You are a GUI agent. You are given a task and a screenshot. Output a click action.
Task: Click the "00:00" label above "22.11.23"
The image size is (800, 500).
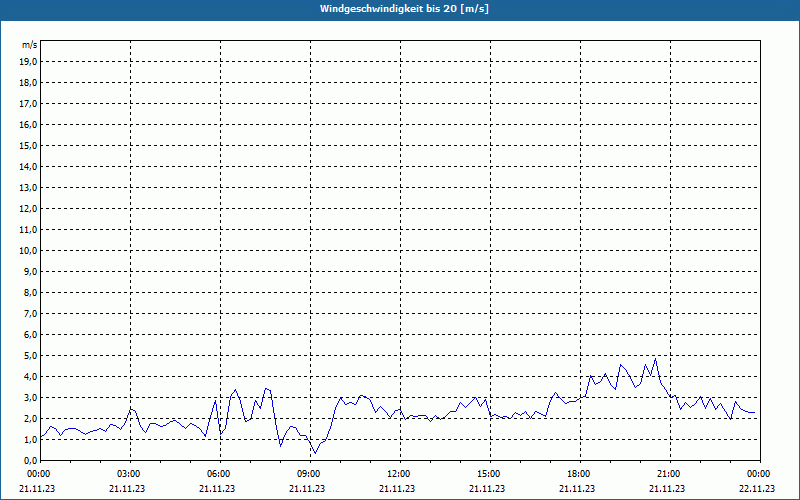point(760,474)
